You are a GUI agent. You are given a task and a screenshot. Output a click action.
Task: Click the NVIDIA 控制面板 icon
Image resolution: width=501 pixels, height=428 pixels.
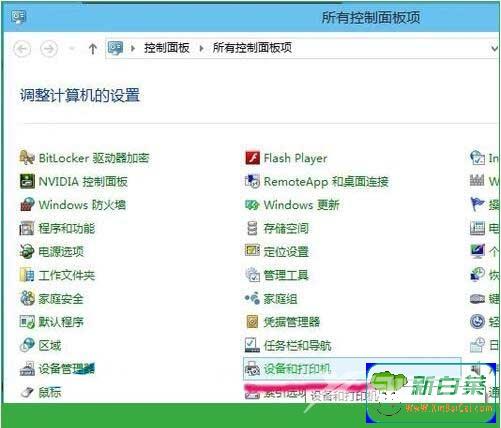(x=27, y=181)
